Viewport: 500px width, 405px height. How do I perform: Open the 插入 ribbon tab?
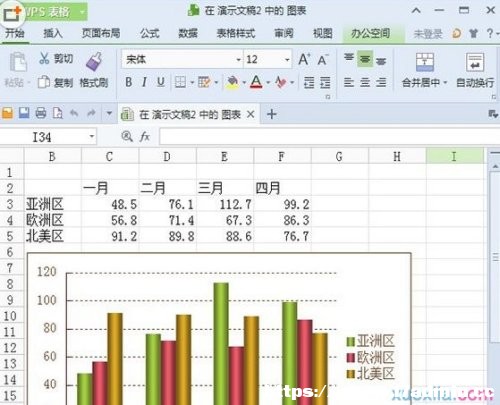tap(53, 33)
